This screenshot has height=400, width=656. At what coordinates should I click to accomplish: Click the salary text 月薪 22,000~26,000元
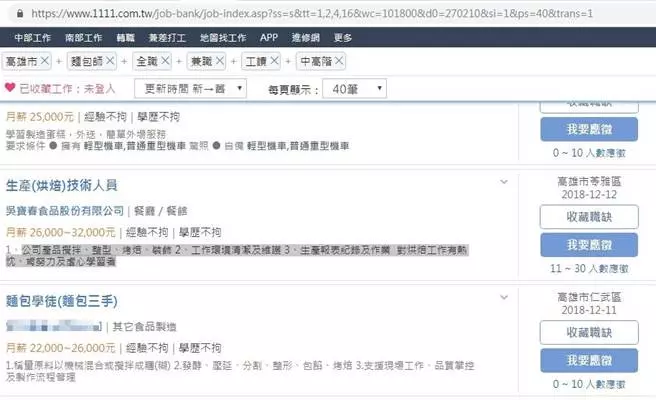61,348
